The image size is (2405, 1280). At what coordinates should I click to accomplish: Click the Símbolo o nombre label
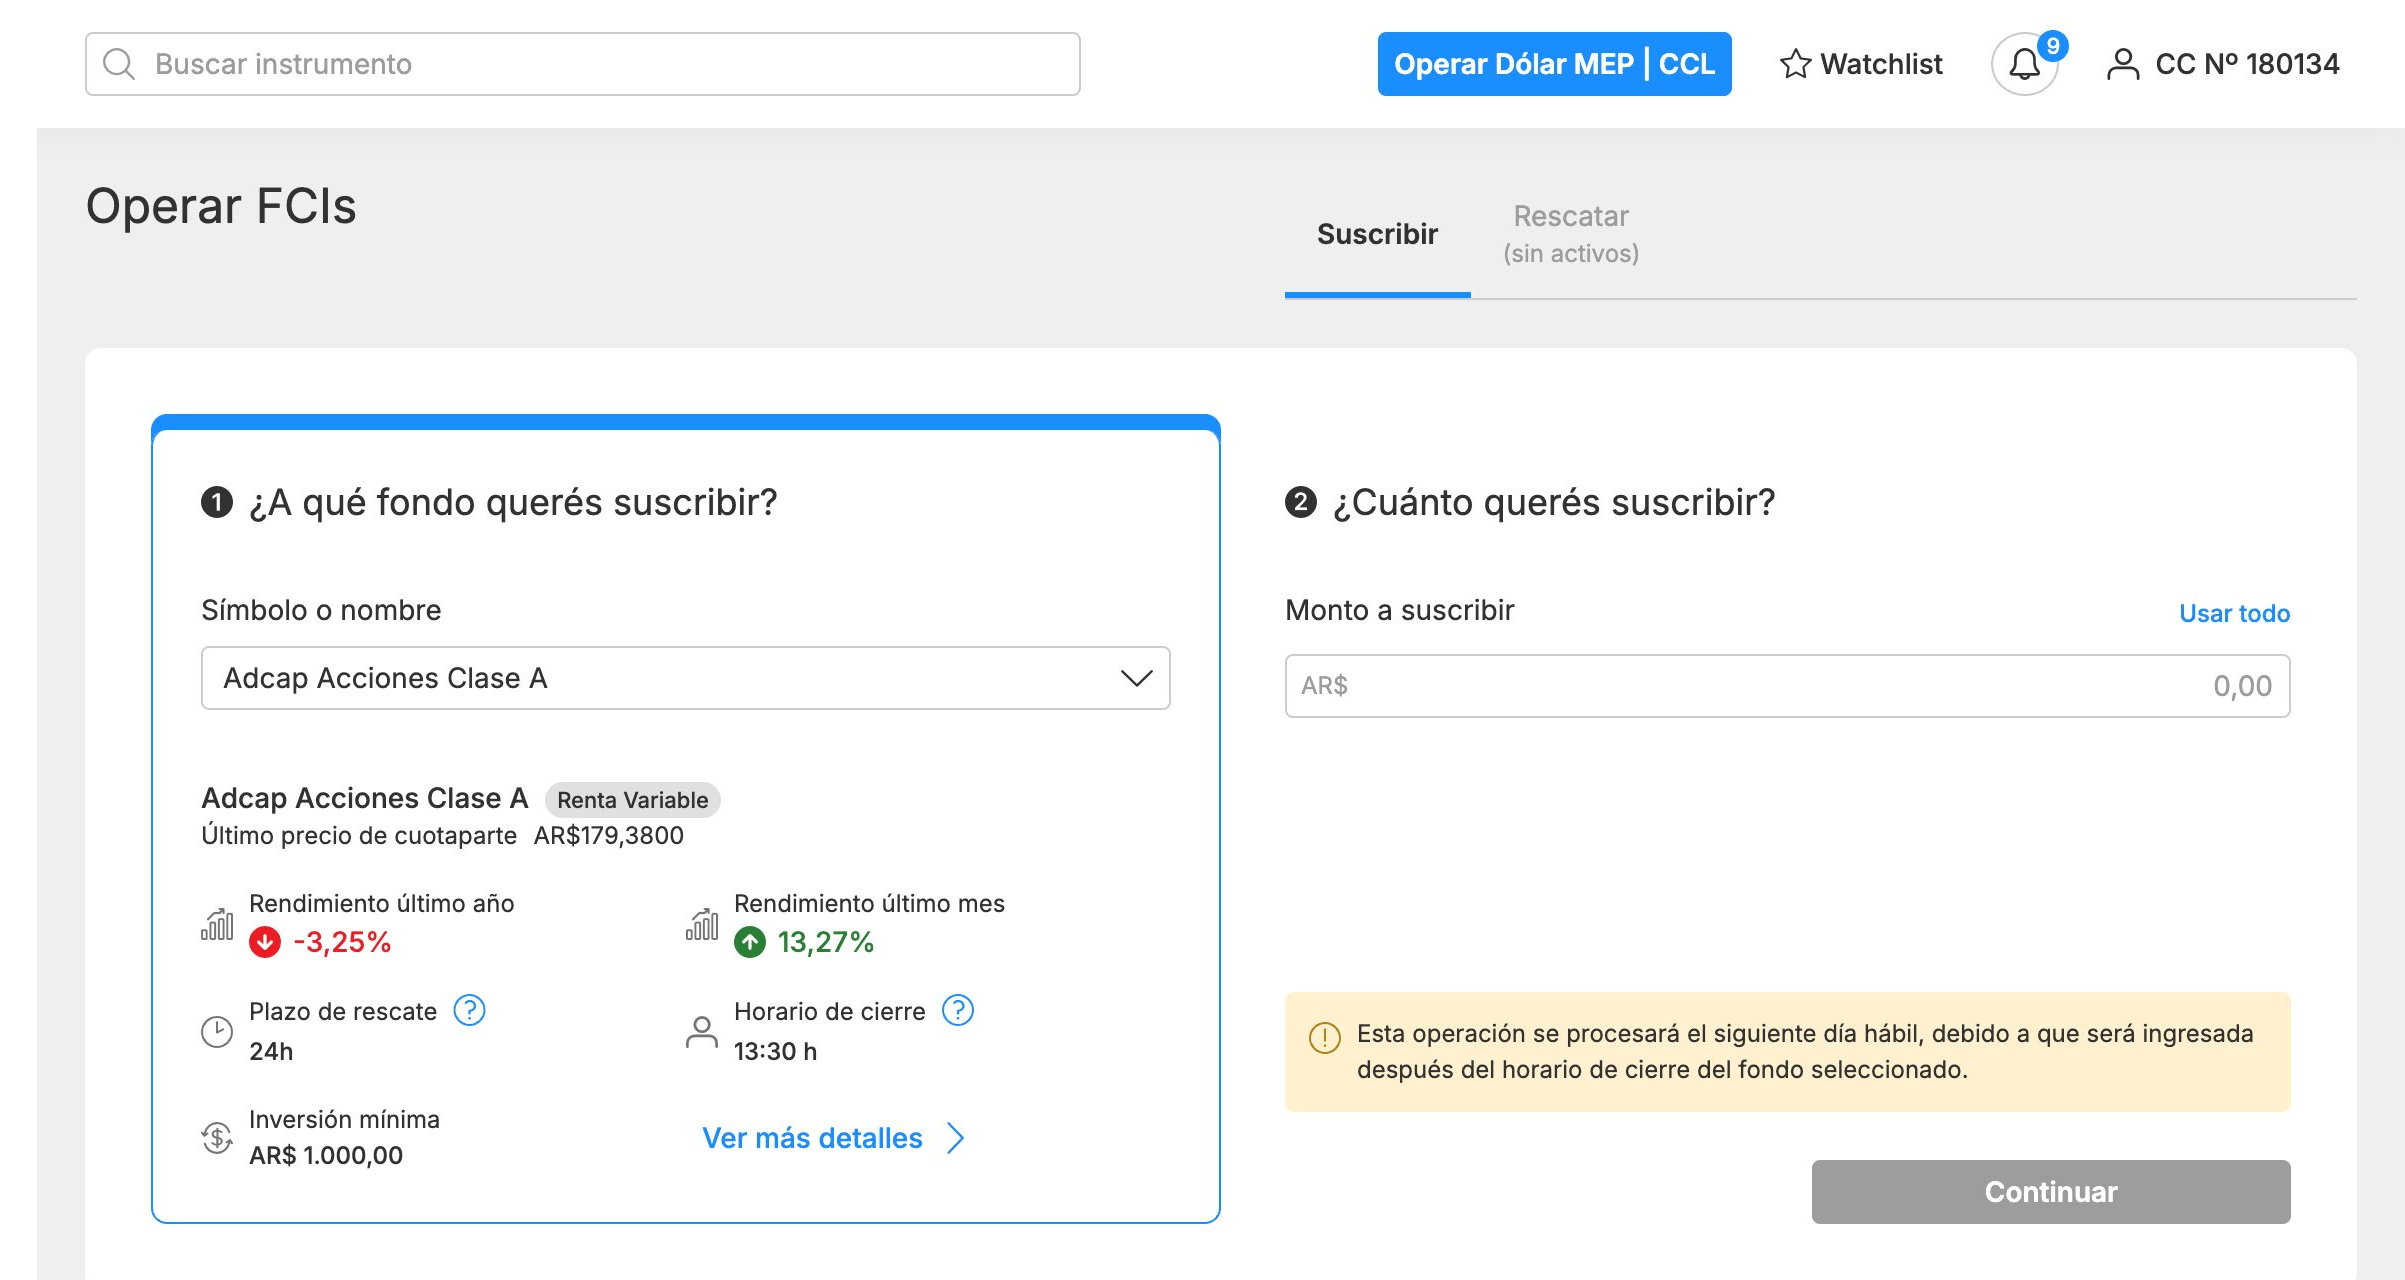pyautogui.click(x=321, y=610)
